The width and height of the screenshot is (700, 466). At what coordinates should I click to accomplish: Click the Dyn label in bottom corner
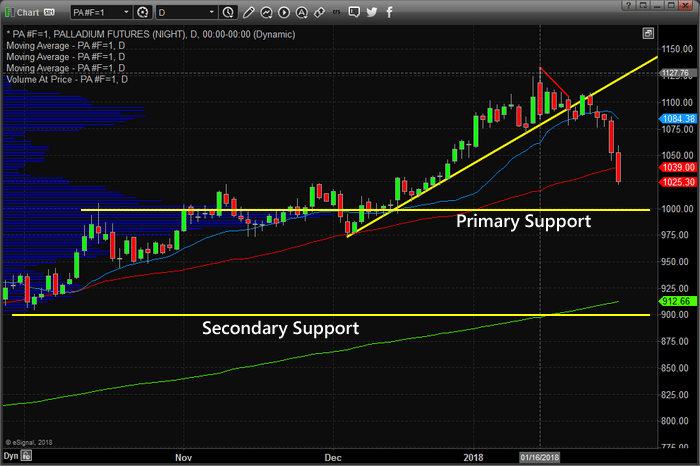coord(11,456)
